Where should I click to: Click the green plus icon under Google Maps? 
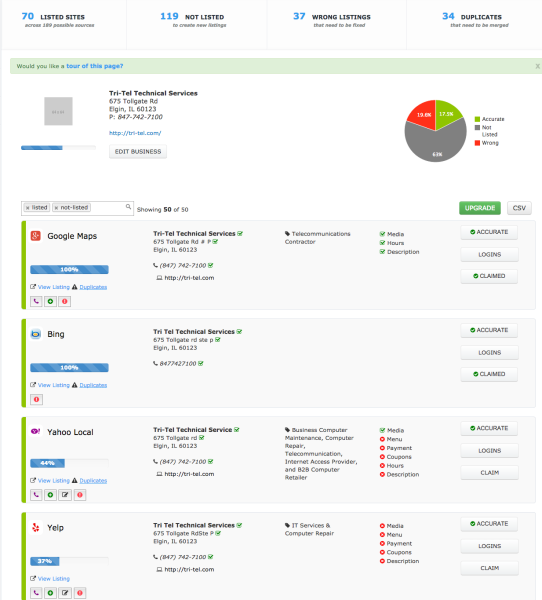(x=50, y=302)
